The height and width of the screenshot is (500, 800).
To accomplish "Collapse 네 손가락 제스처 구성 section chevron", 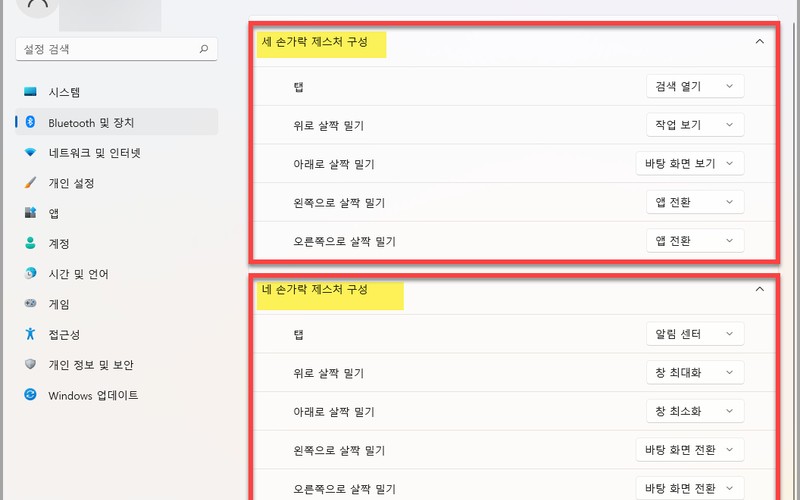I will click(760, 289).
